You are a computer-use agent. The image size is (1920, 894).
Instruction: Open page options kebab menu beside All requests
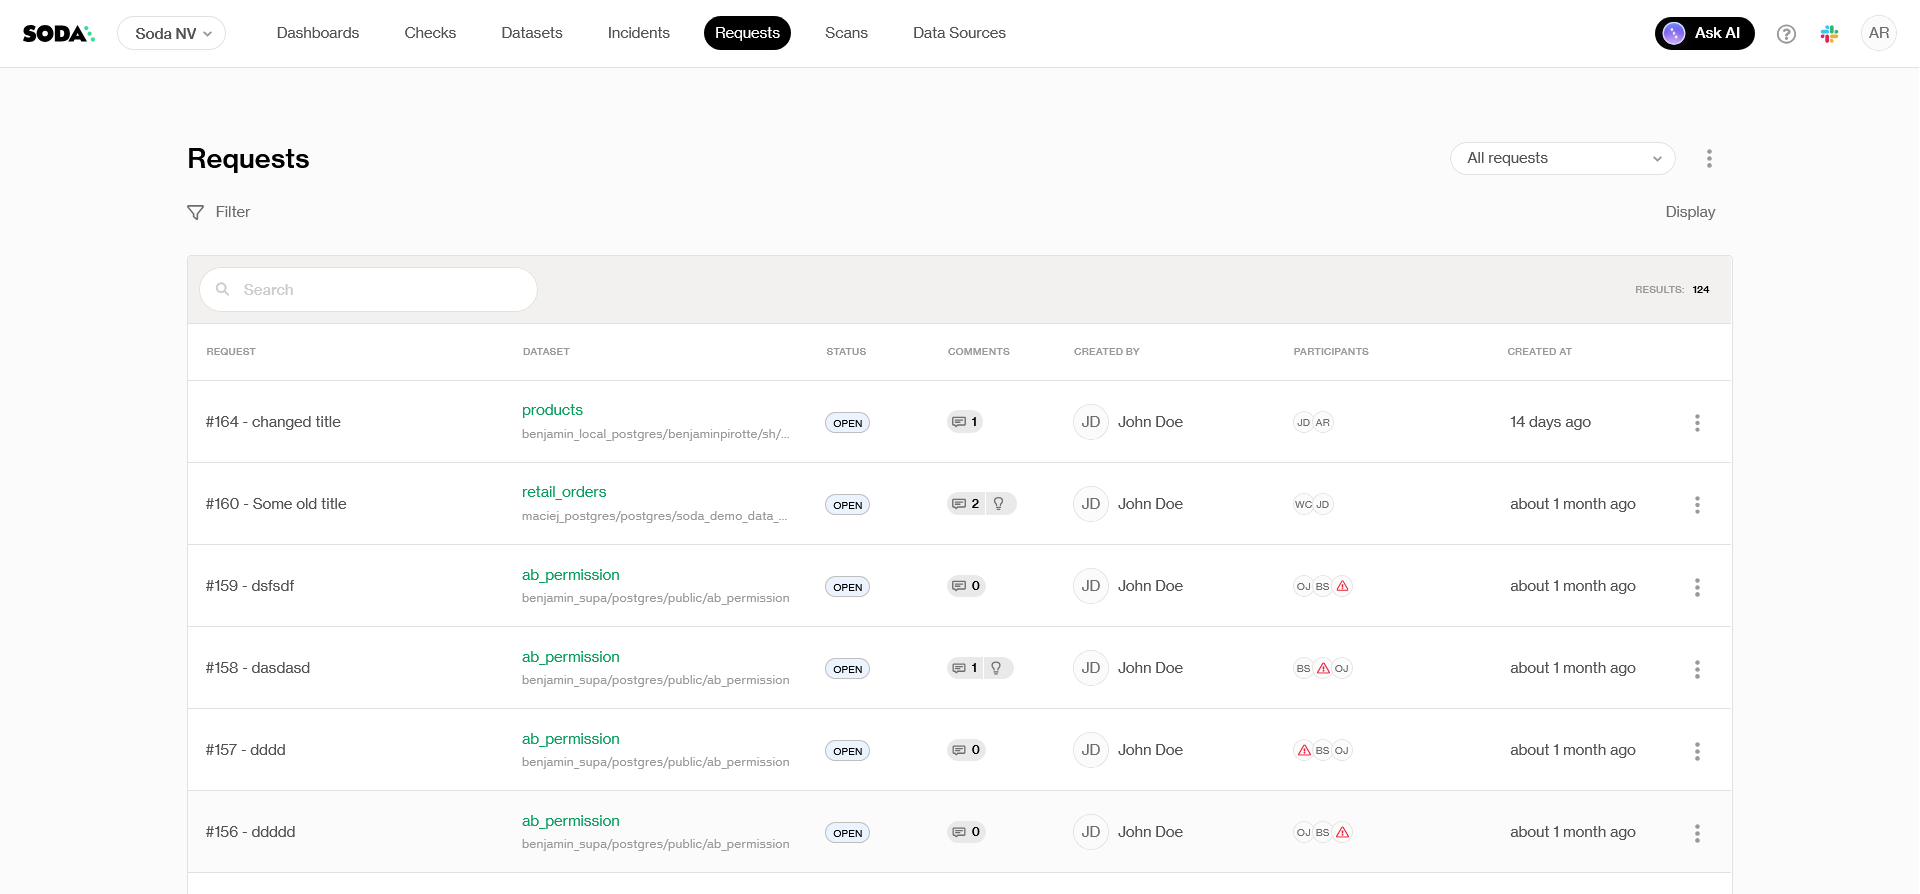[1709, 158]
